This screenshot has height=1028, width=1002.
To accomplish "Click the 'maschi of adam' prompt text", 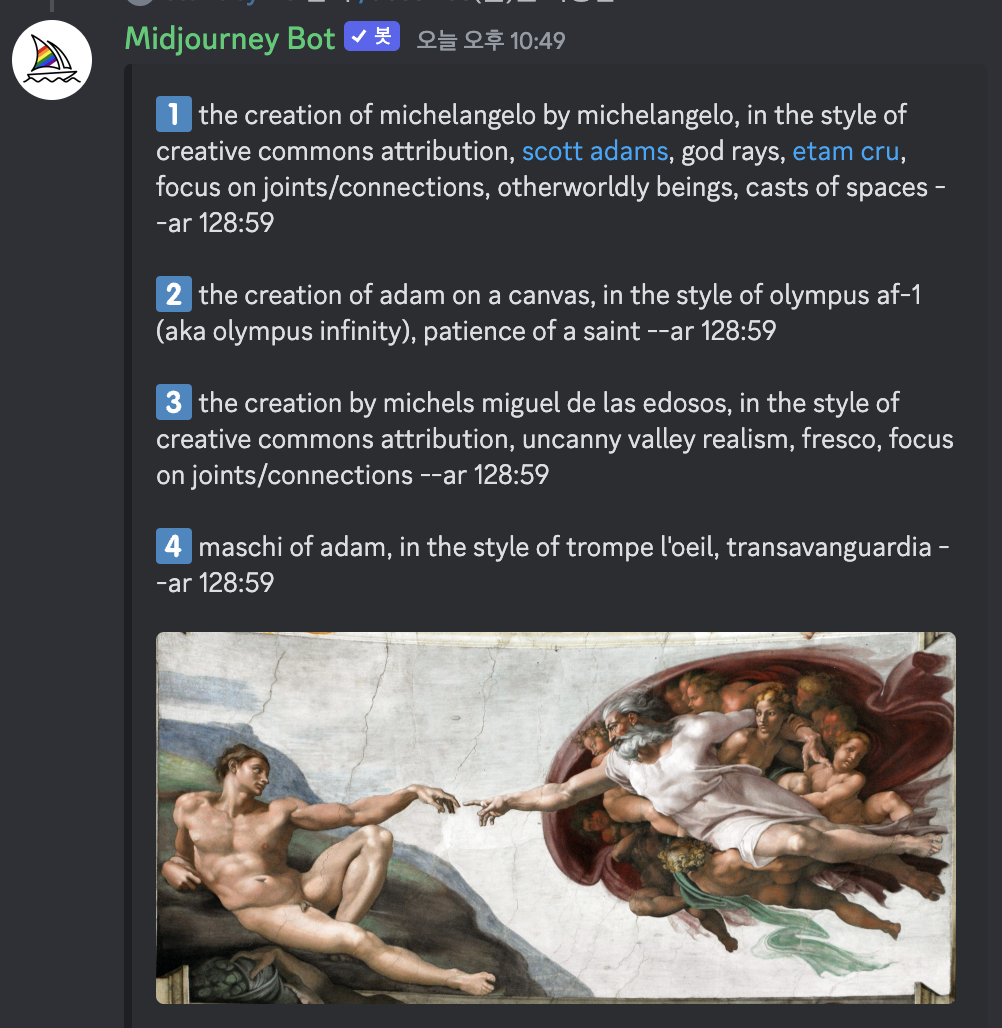I will point(292,547).
